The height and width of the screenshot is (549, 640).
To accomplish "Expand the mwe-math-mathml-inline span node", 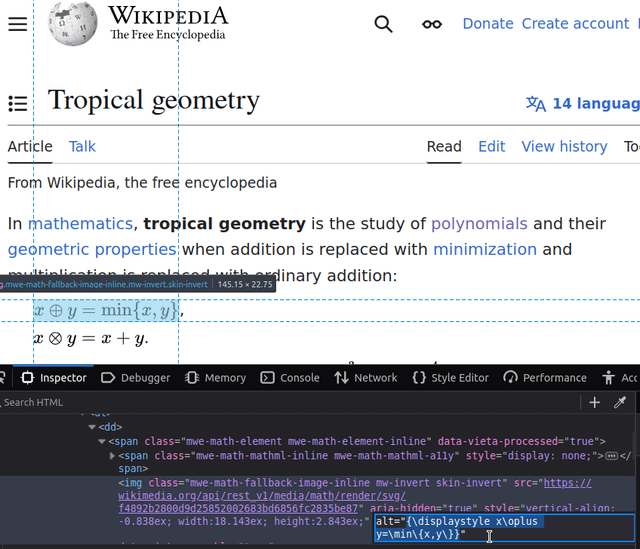I will coord(112,455).
